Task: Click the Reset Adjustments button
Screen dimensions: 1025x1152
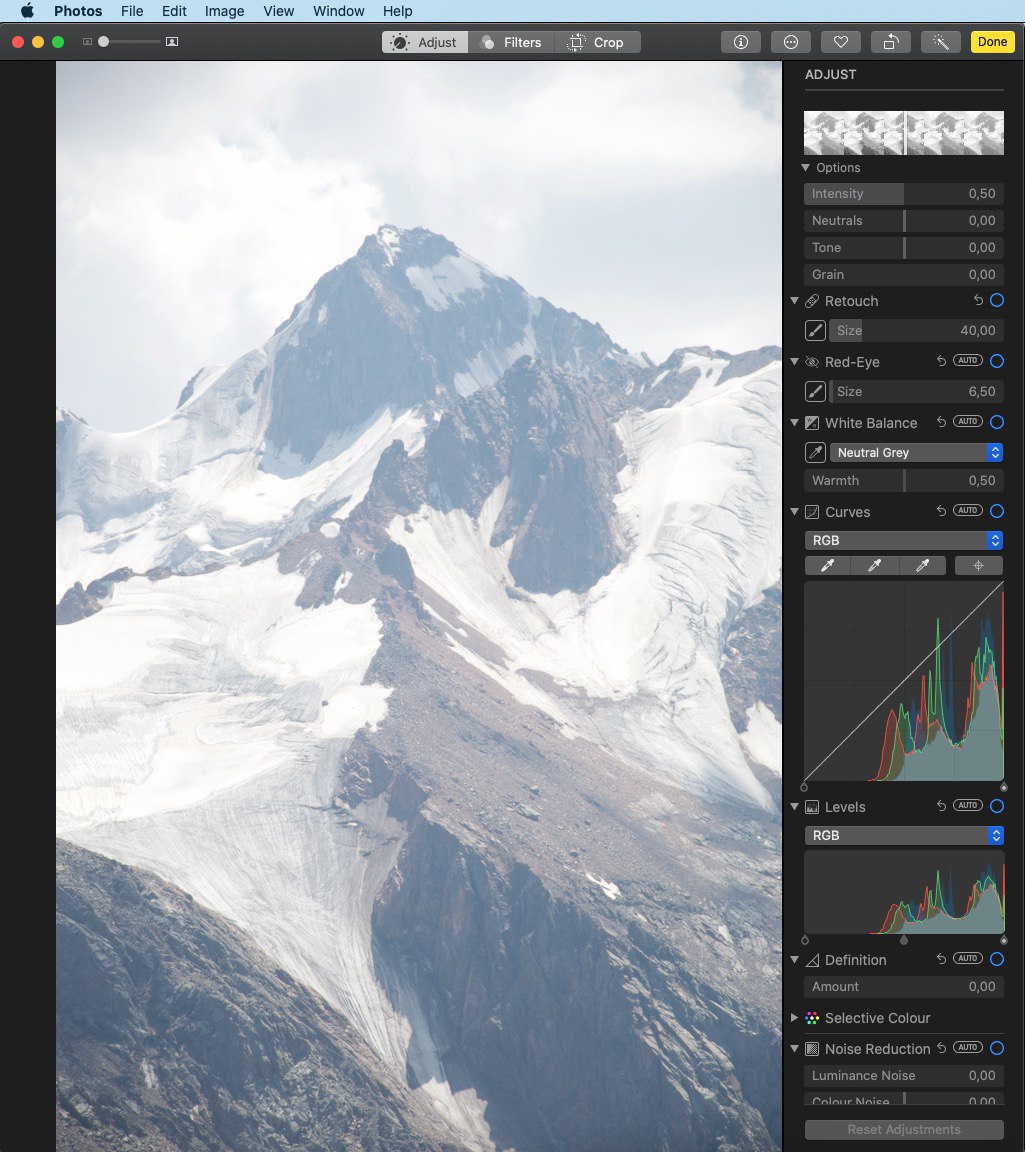Action: pyautogui.click(x=904, y=1129)
